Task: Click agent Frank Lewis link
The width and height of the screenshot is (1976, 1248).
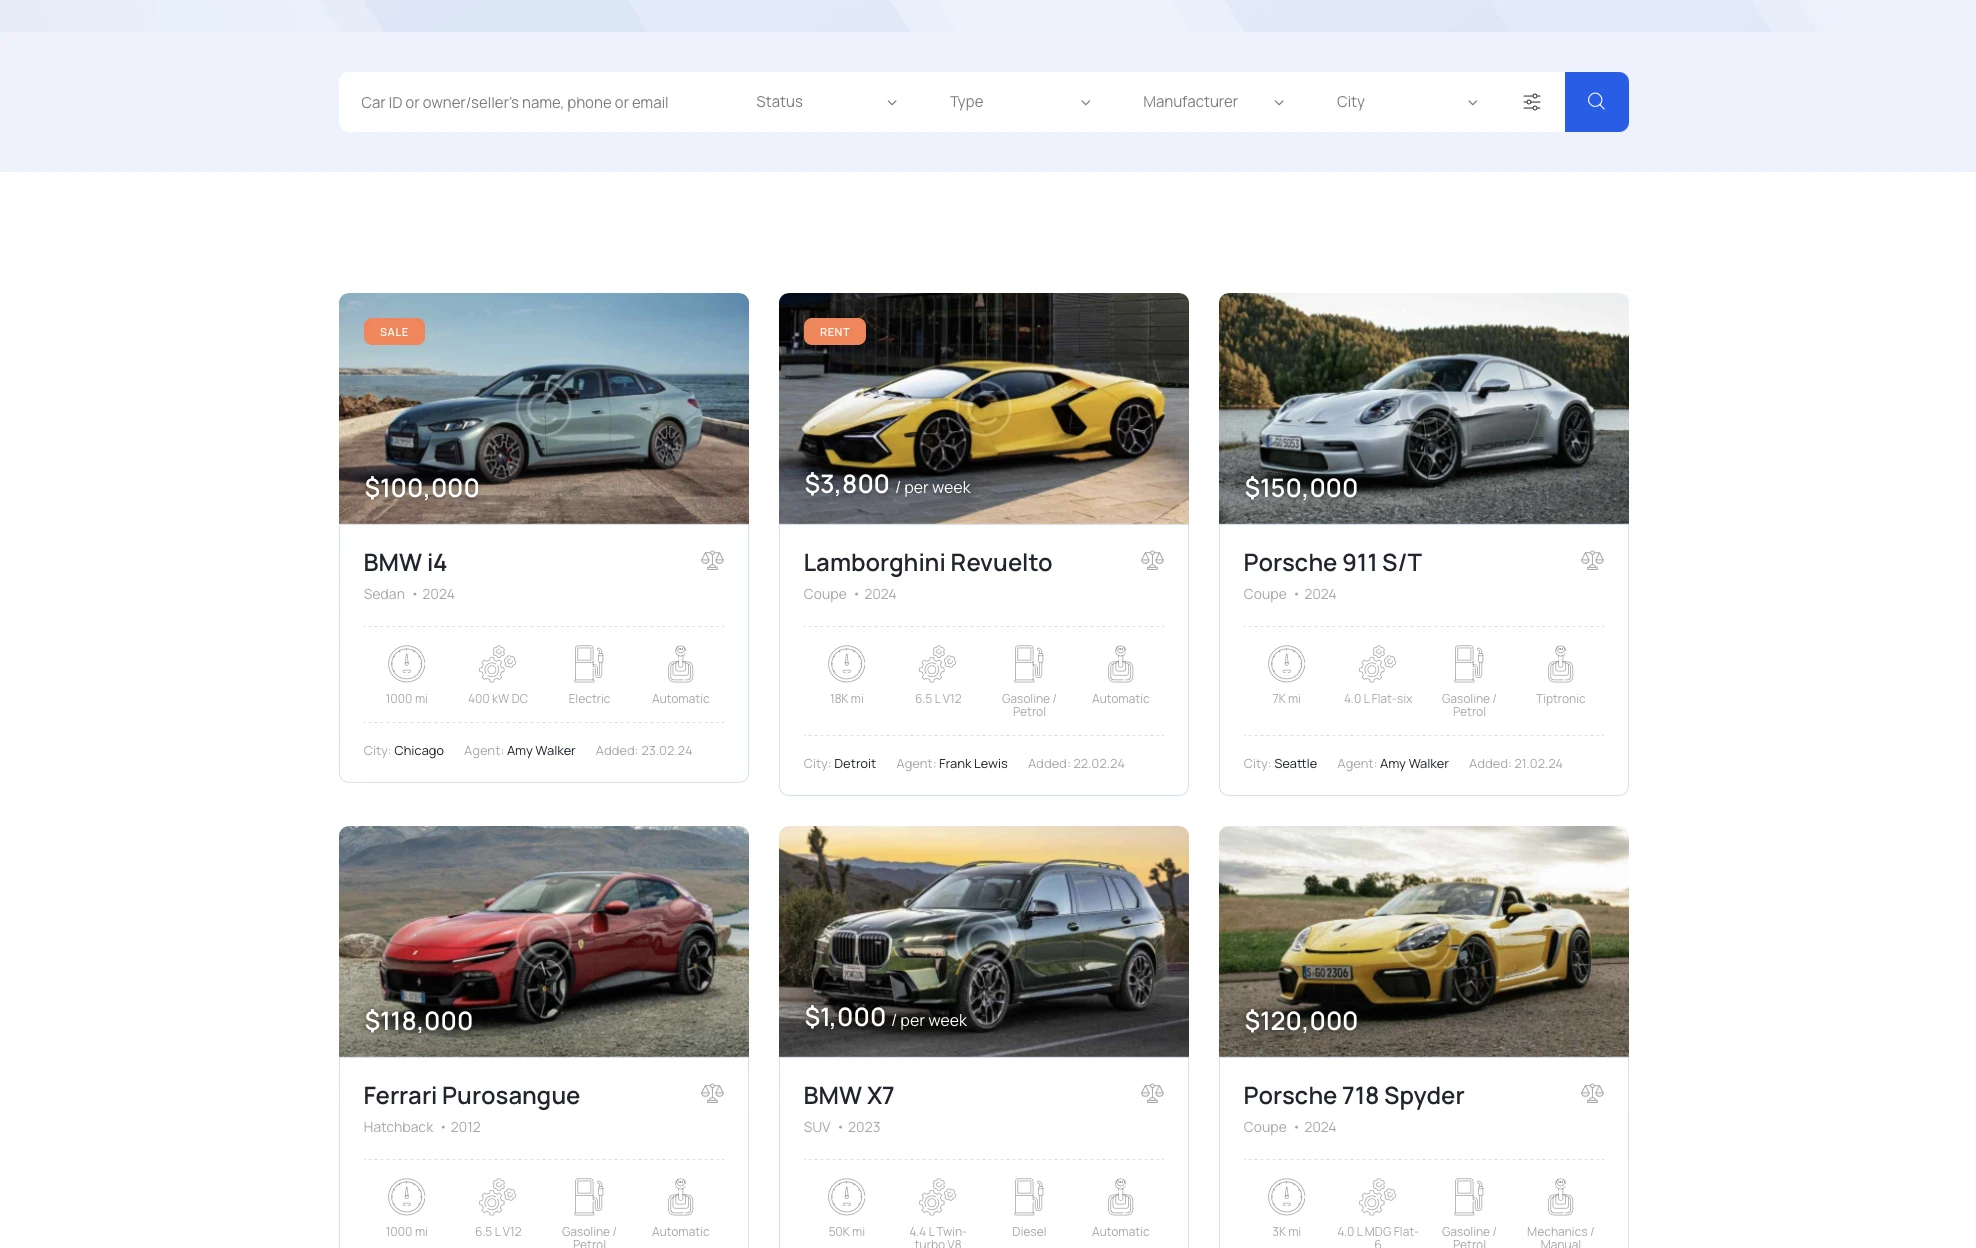Action: pyautogui.click(x=972, y=764)
